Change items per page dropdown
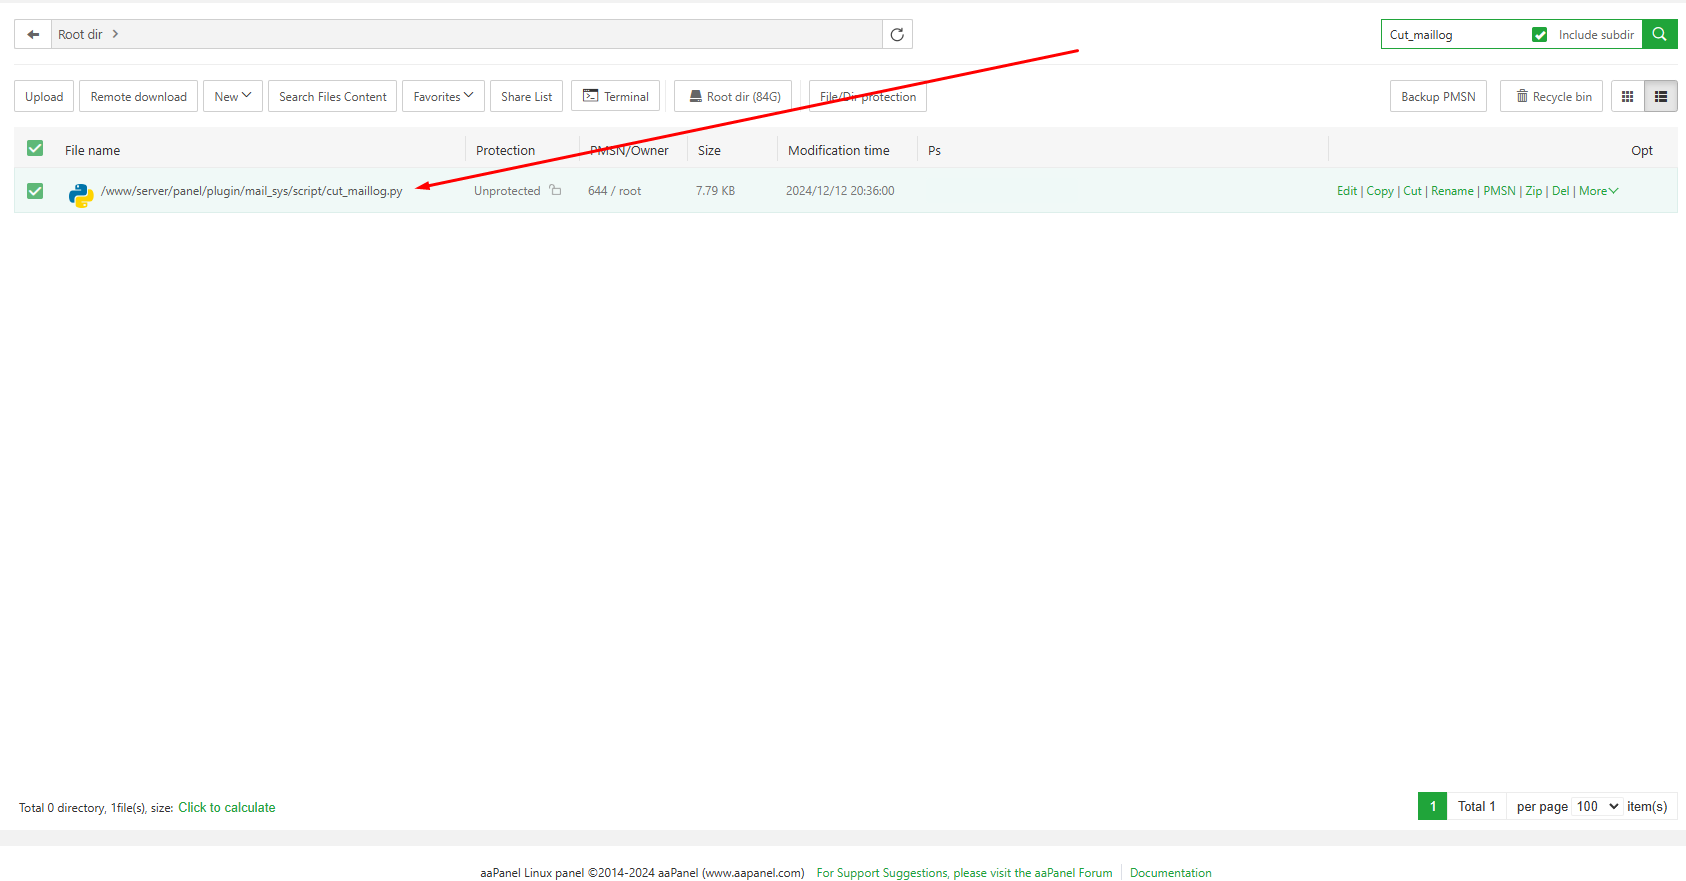The image size is (1686, 881). (1598, 806)
